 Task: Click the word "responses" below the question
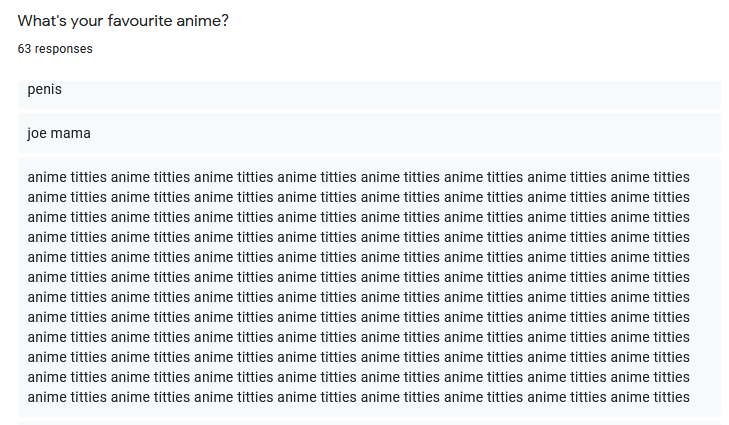coord(64,49)
